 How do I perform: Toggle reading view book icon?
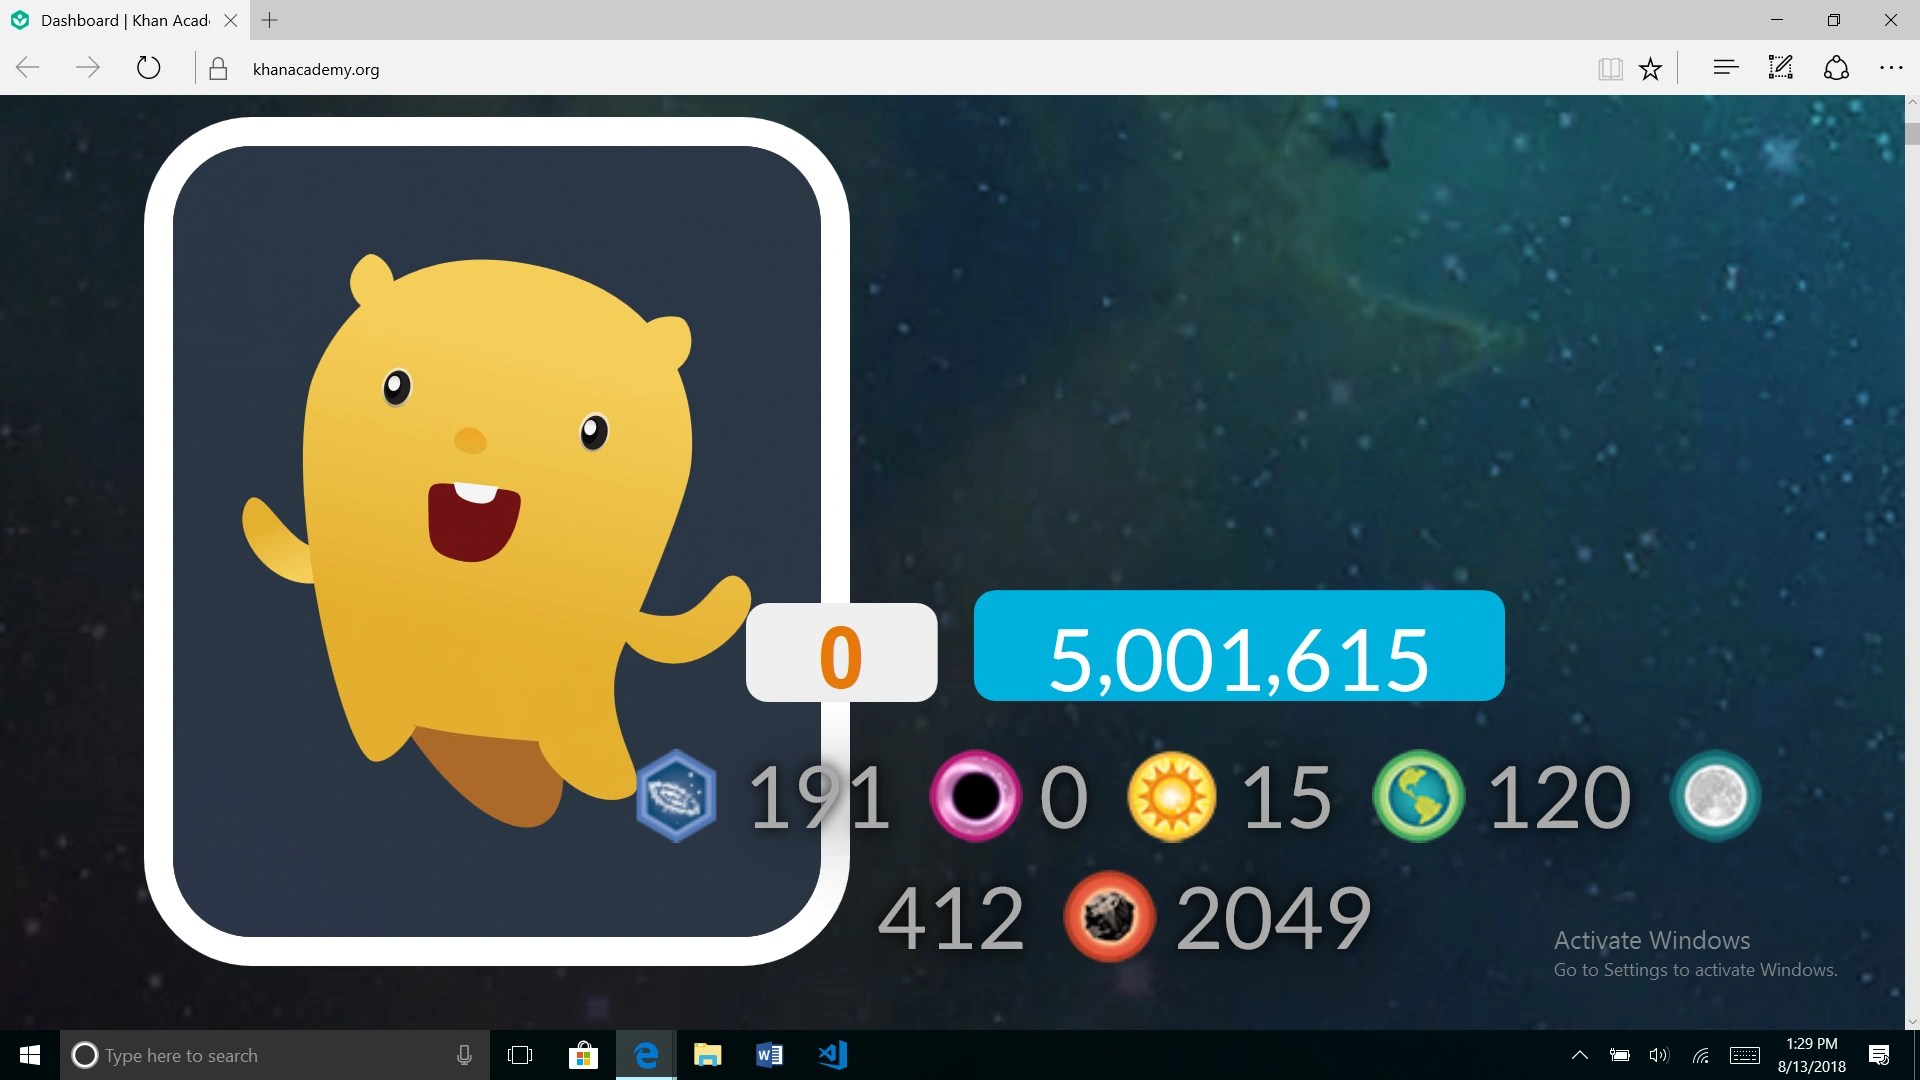[1610, 68]
